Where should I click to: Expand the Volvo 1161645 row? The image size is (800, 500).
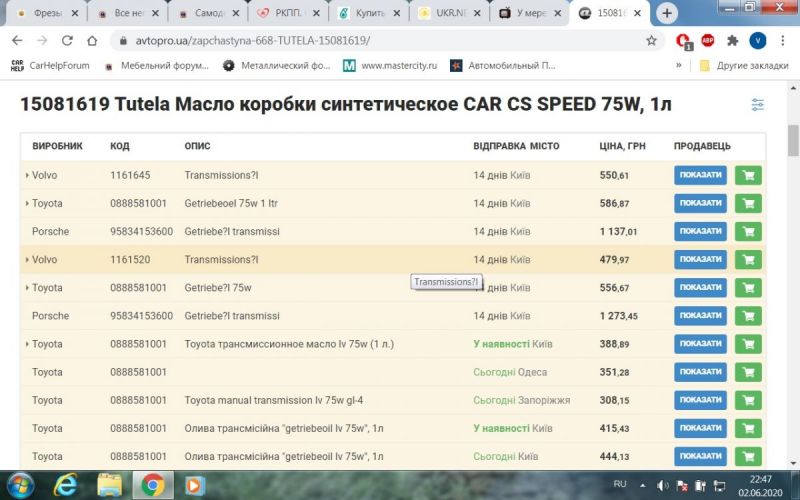(27, 176)
